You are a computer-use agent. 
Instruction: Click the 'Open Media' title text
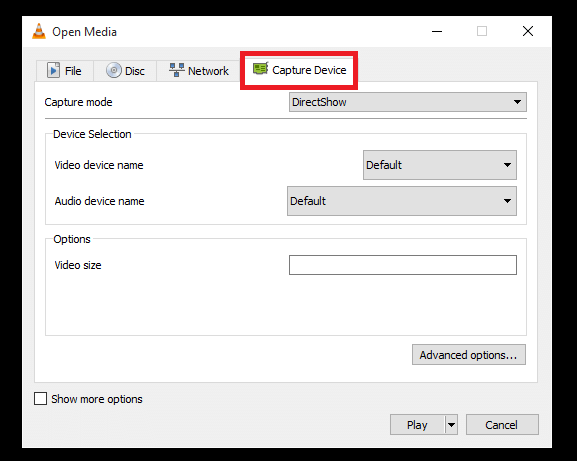tap(84, 32)
